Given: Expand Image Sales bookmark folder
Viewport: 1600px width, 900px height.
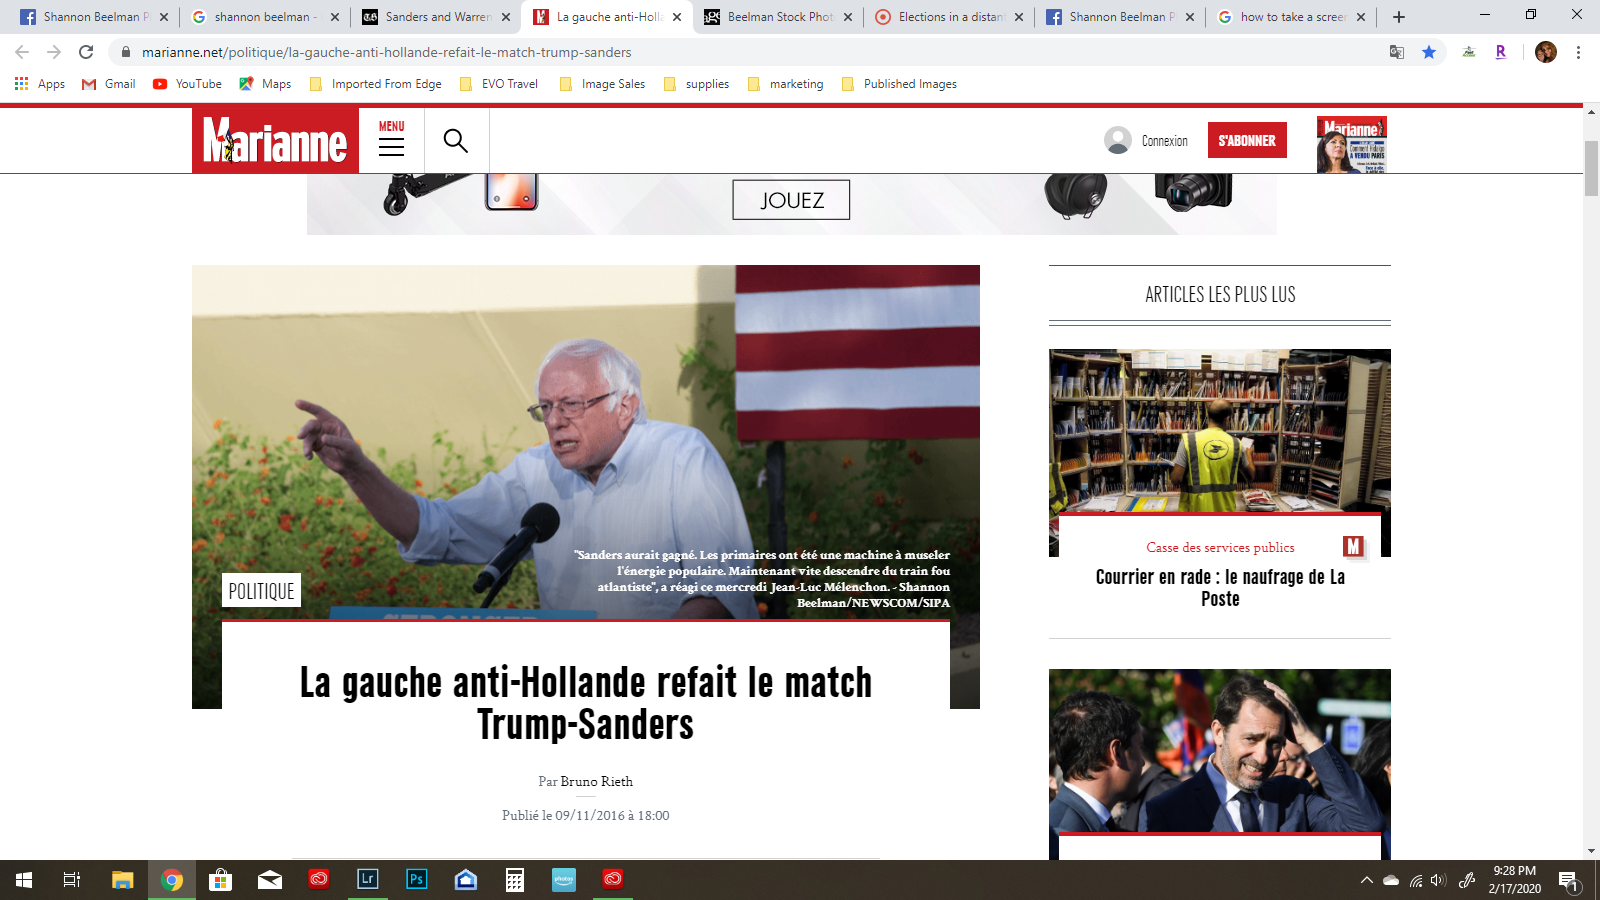Looking at the screenshot, I should 602,84.
